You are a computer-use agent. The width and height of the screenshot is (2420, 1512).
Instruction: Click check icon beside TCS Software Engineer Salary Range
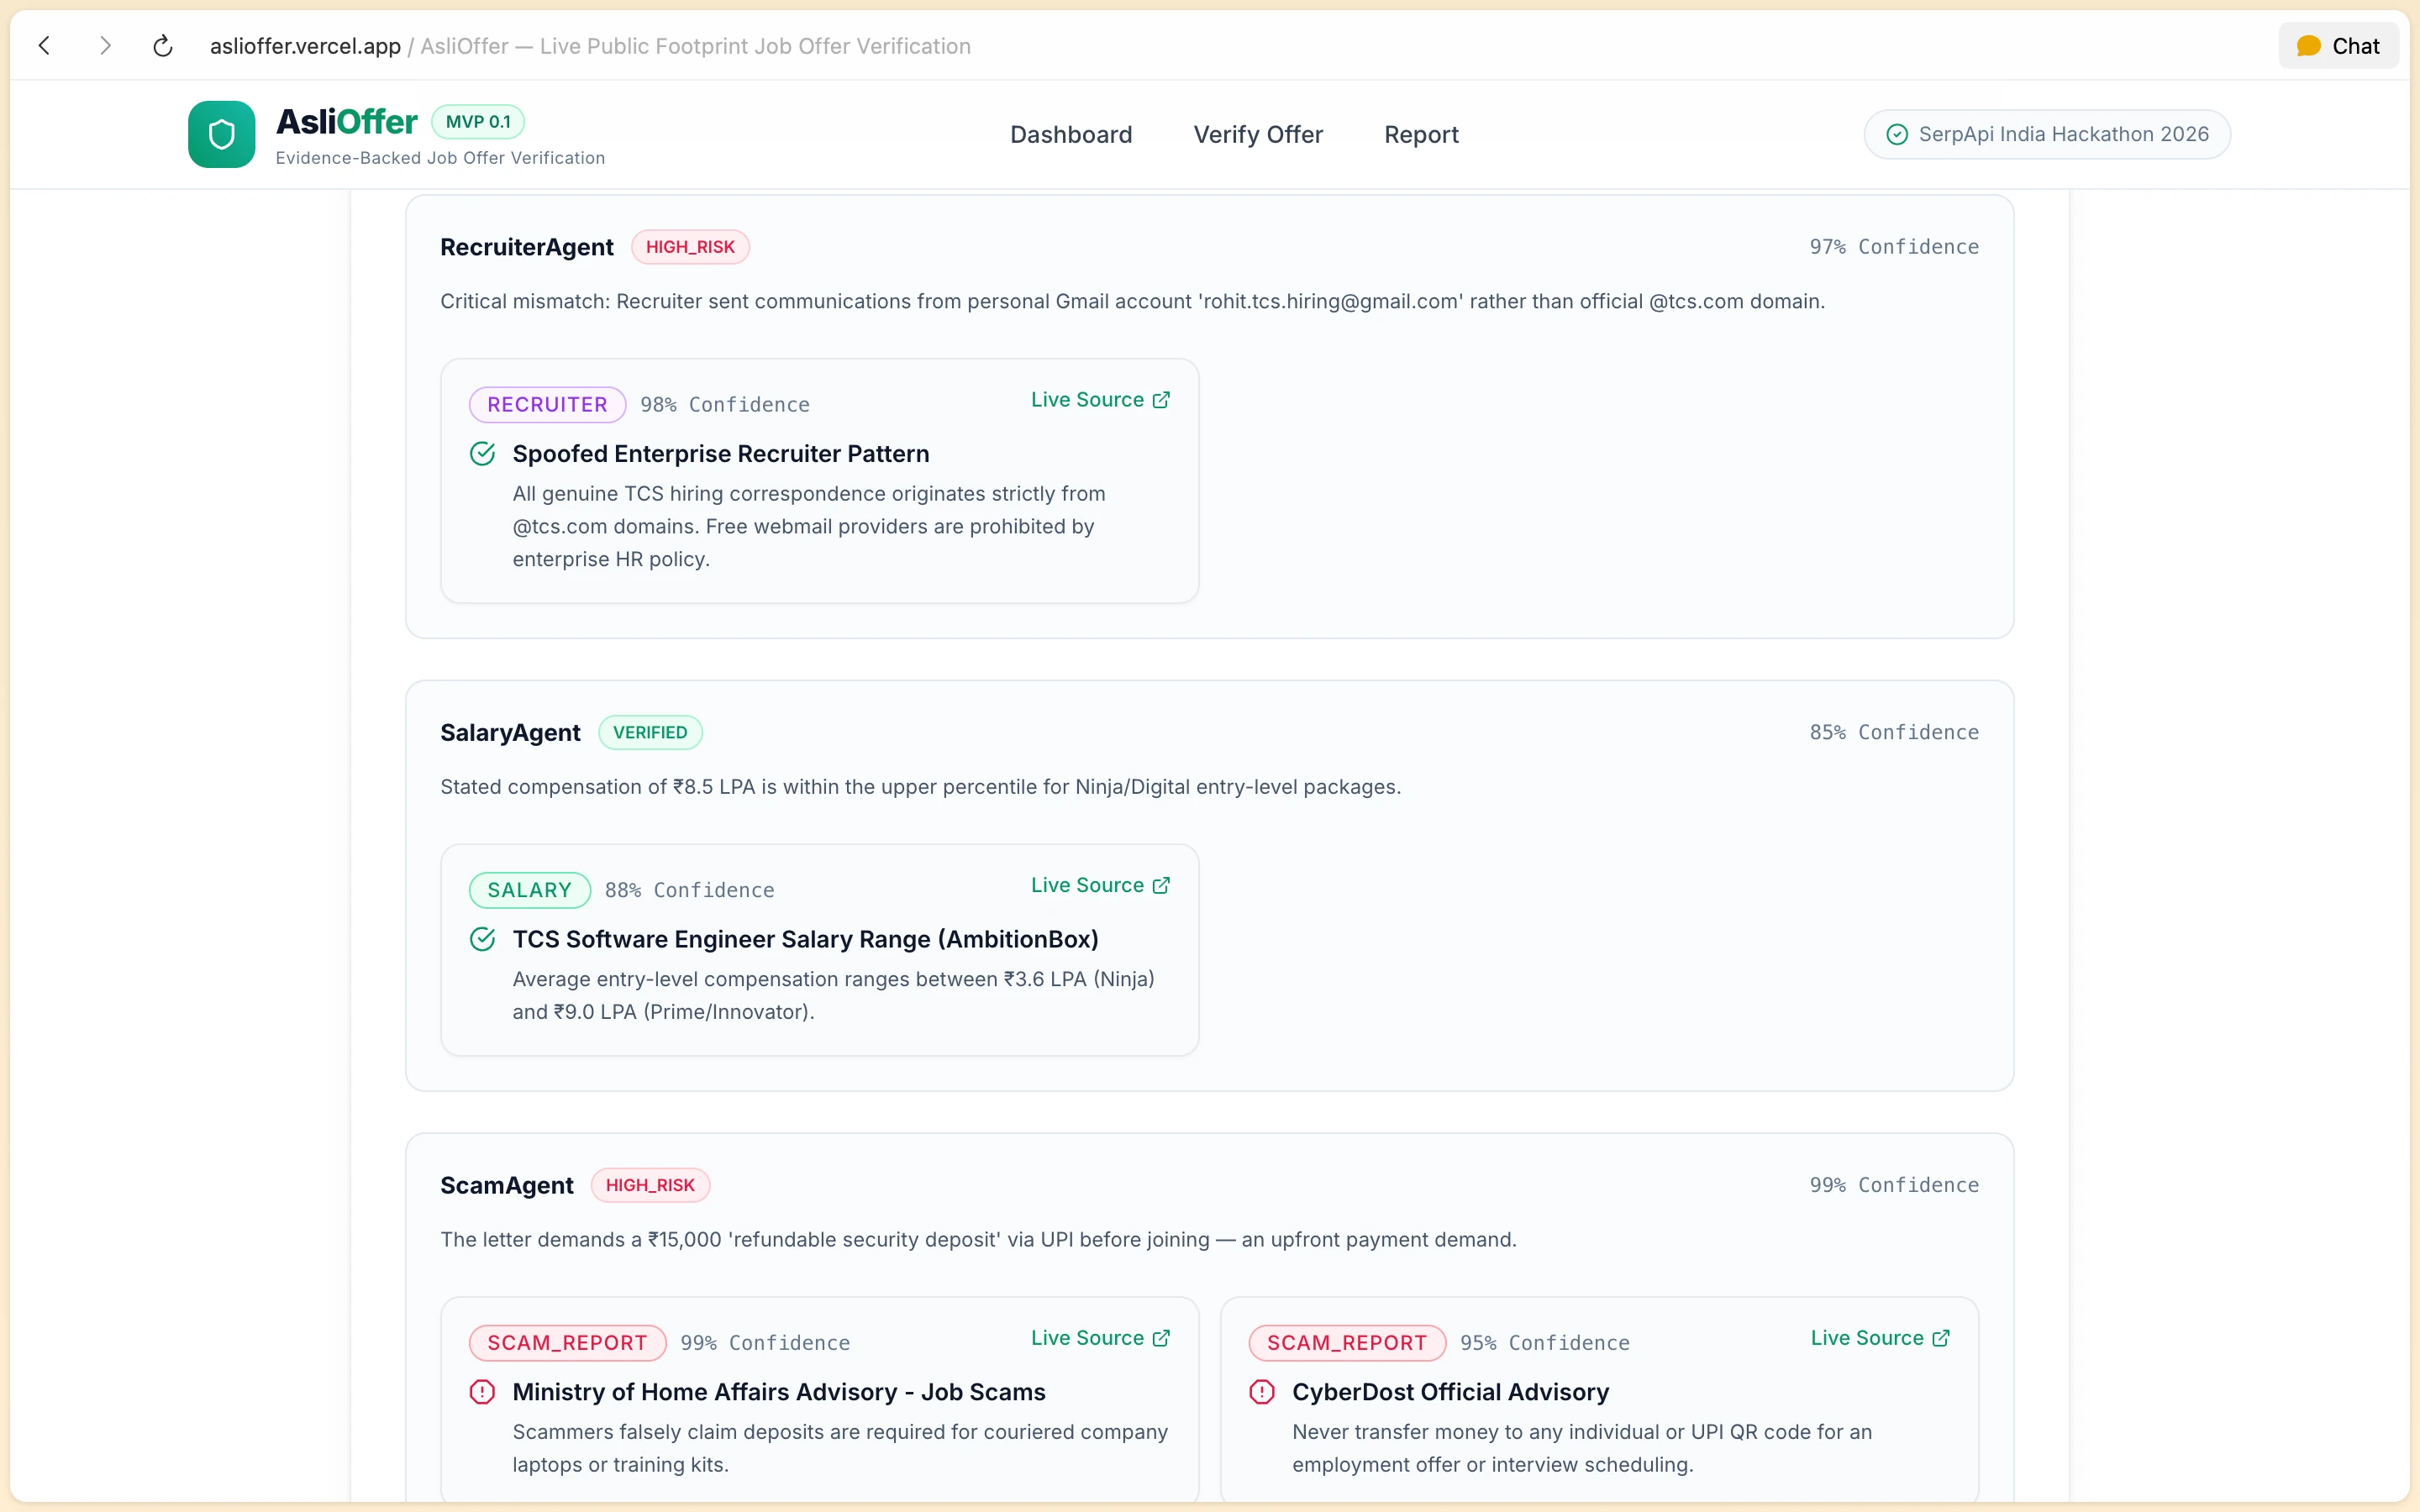[x=483, y=940]
